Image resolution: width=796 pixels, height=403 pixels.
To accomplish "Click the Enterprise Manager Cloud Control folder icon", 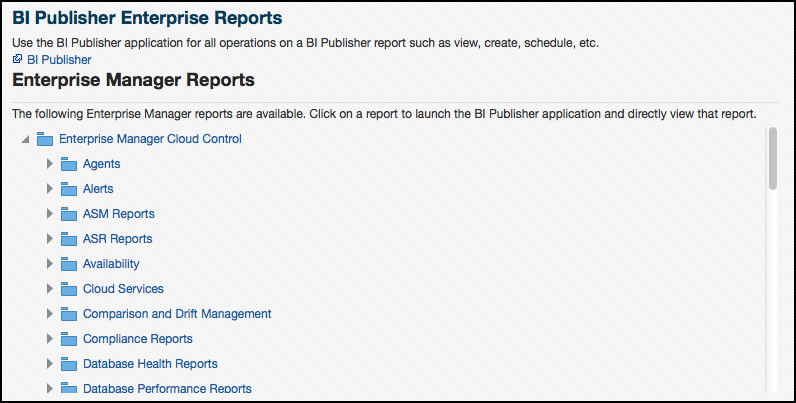I will point(45,139).
